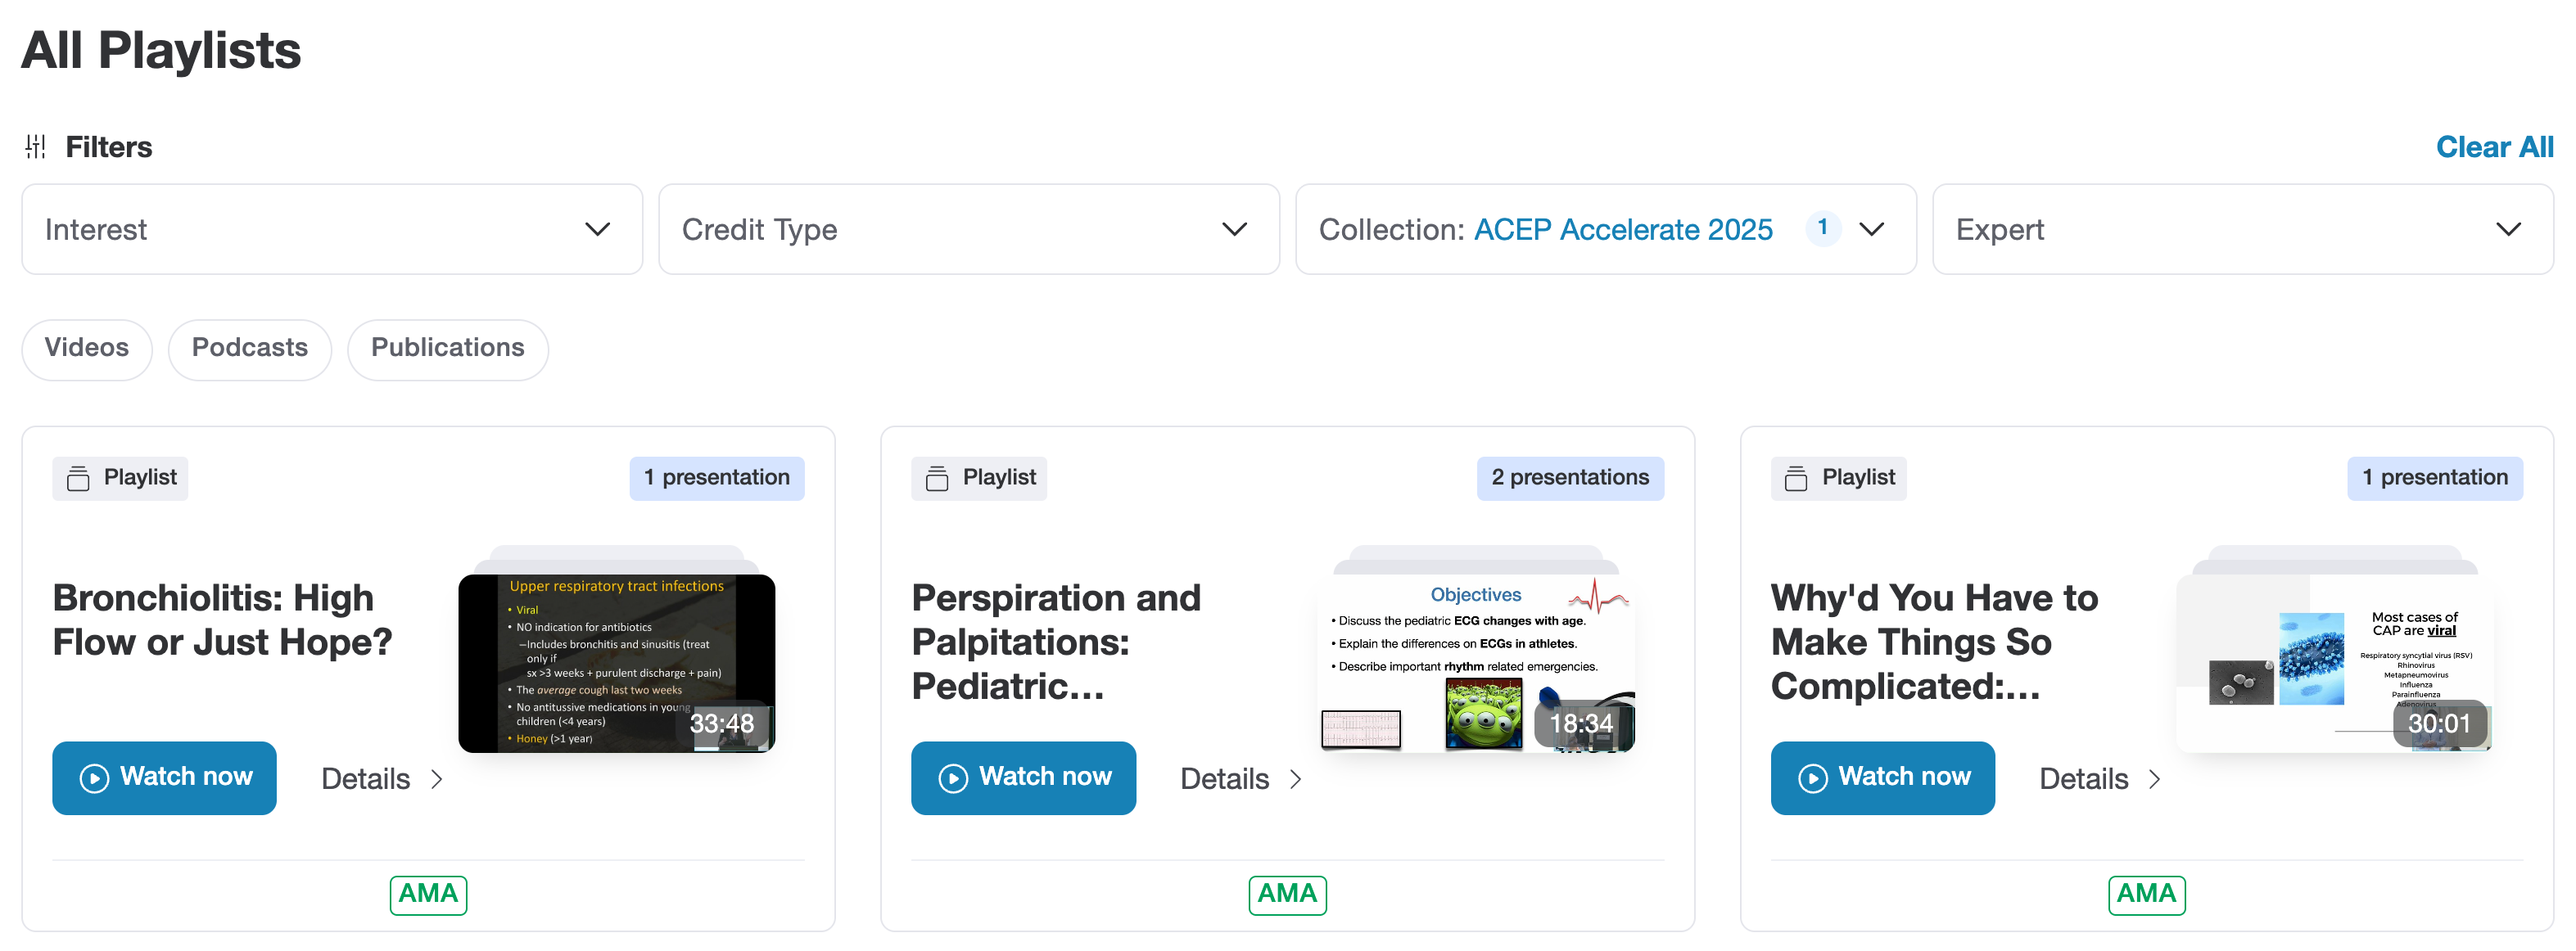Watch now on Perspiration and Palpitations playlist
The image size is (2576, 951).
point(1023,778)
